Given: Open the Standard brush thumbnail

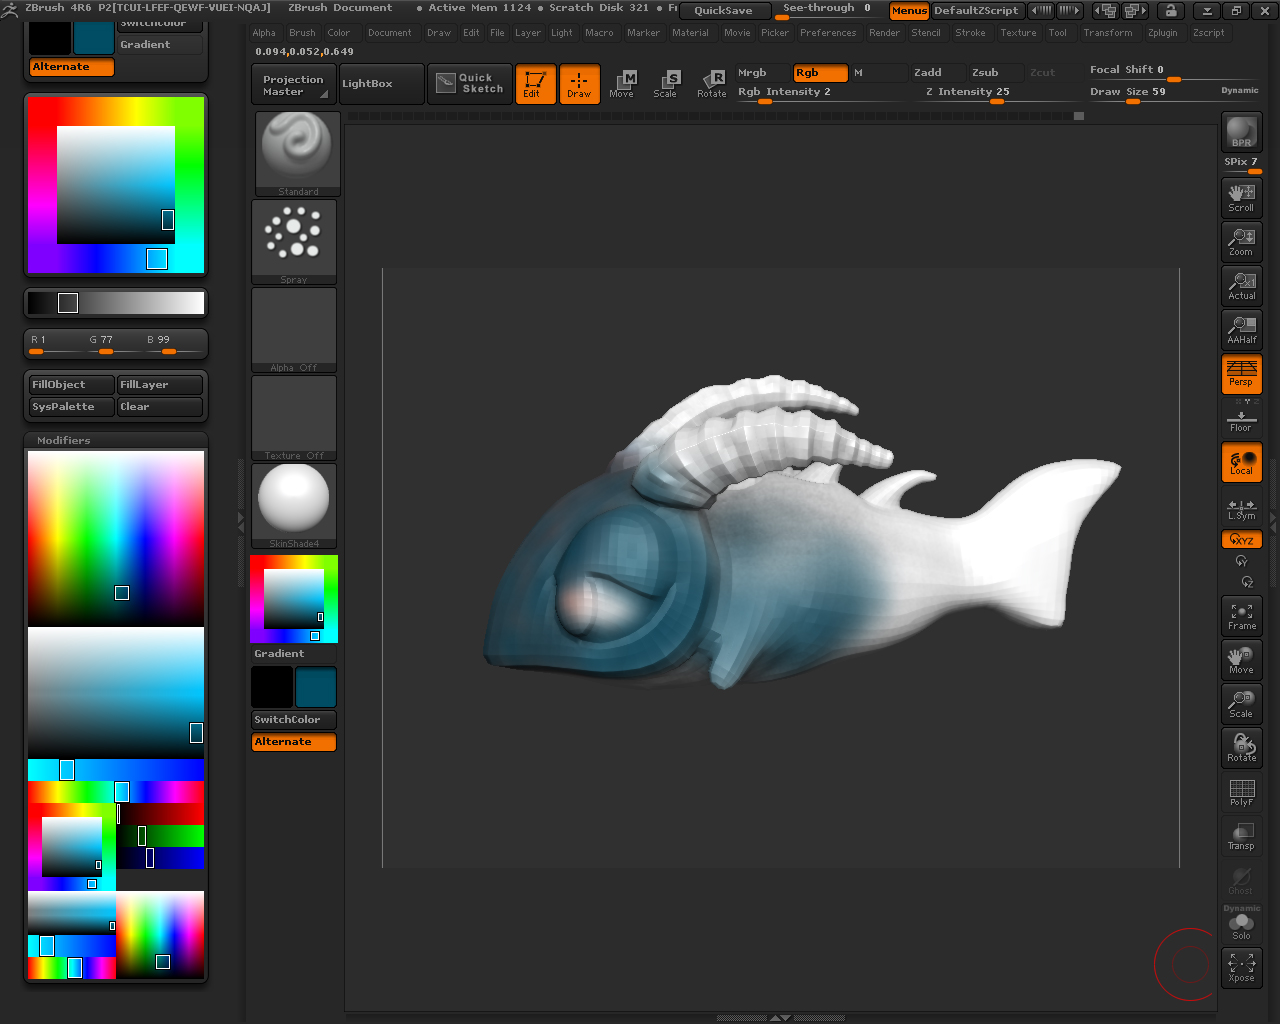Looking at the screenshot, I should point(297,153).
